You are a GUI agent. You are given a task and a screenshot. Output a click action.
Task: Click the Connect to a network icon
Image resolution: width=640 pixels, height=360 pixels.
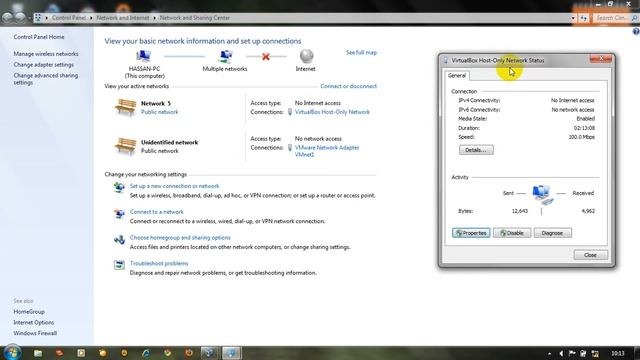119,213
